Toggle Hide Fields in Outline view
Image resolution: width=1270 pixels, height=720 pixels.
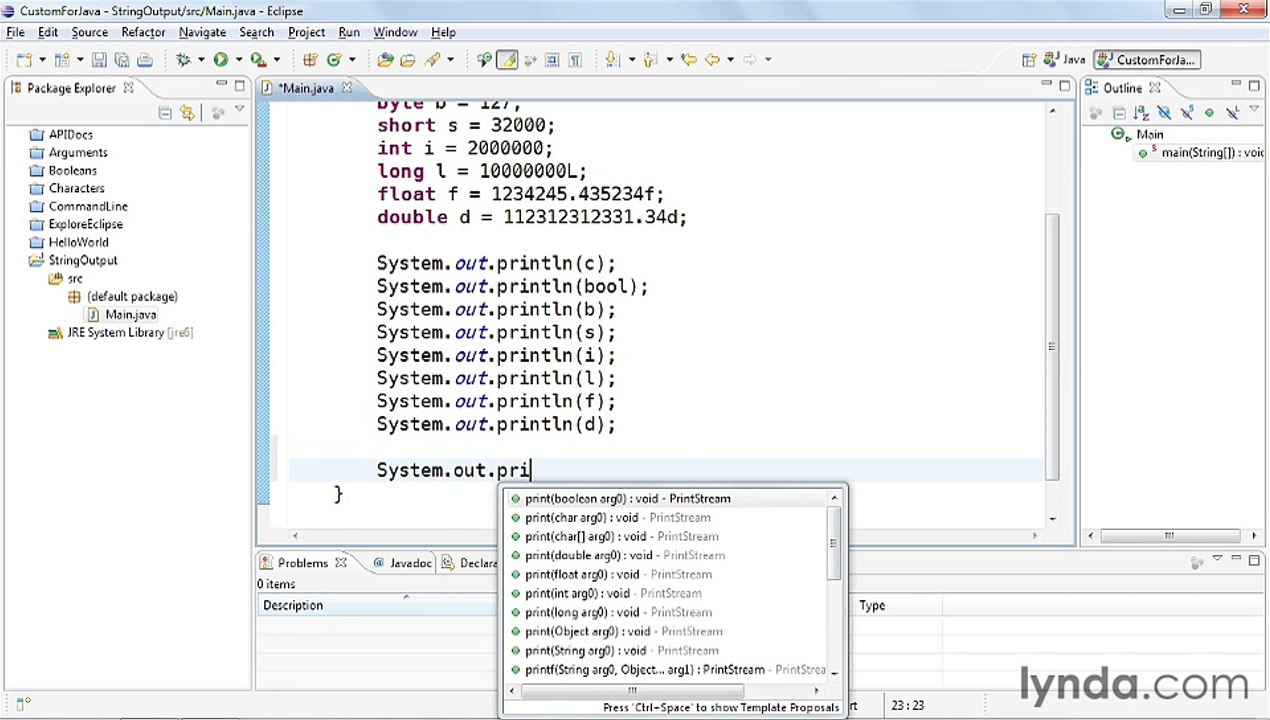coord(1164,112)
